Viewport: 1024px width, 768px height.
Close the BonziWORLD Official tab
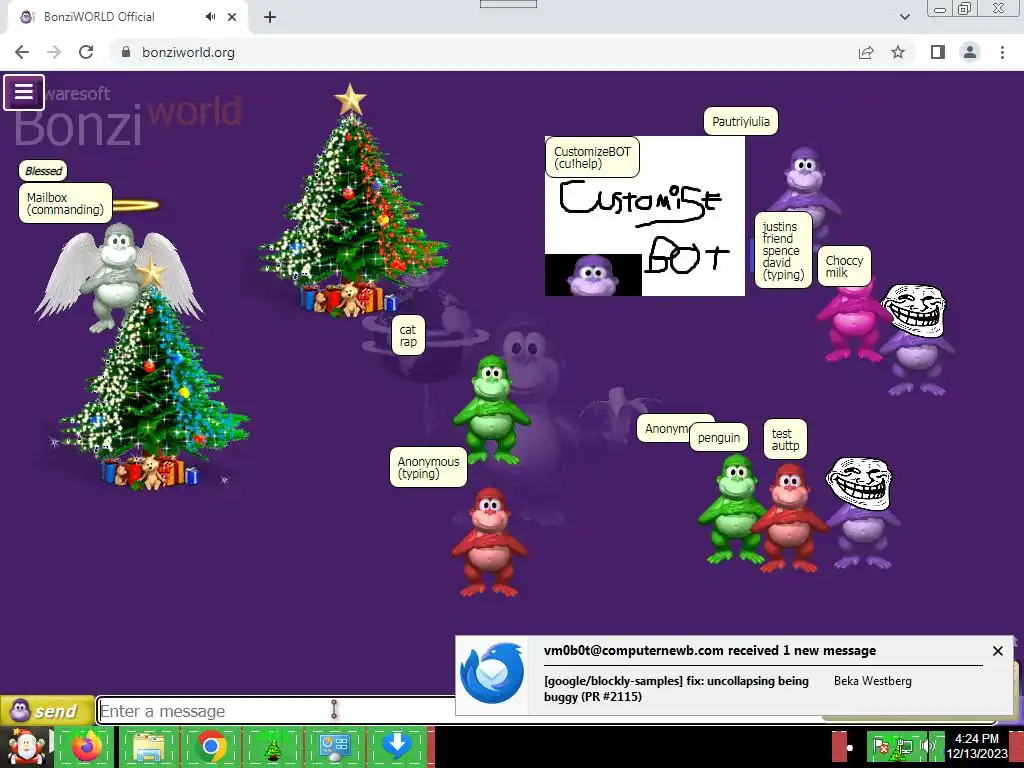(x=232, y=17)
